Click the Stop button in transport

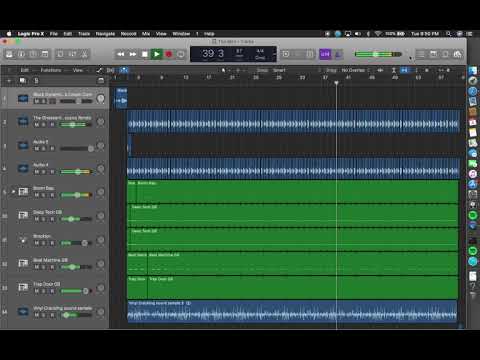tap(145, 54)
